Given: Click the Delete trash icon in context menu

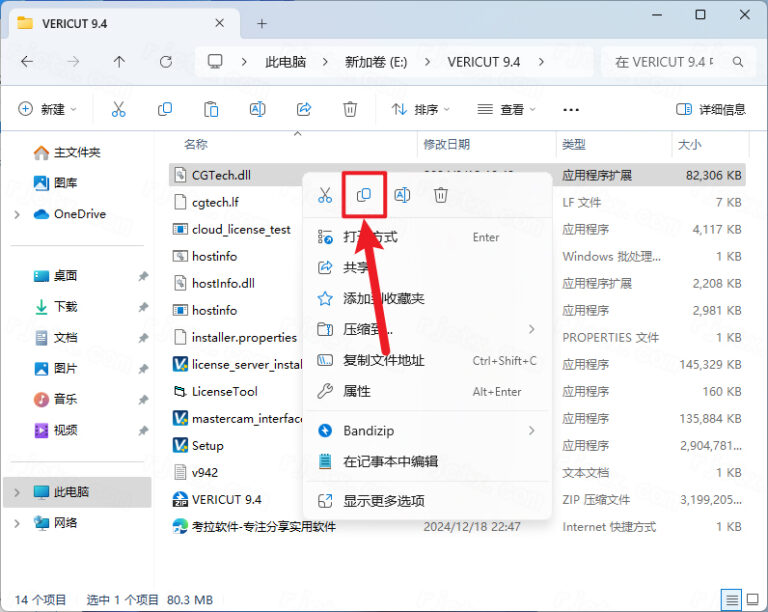Looking at the screenshot, I should [441, 195].
